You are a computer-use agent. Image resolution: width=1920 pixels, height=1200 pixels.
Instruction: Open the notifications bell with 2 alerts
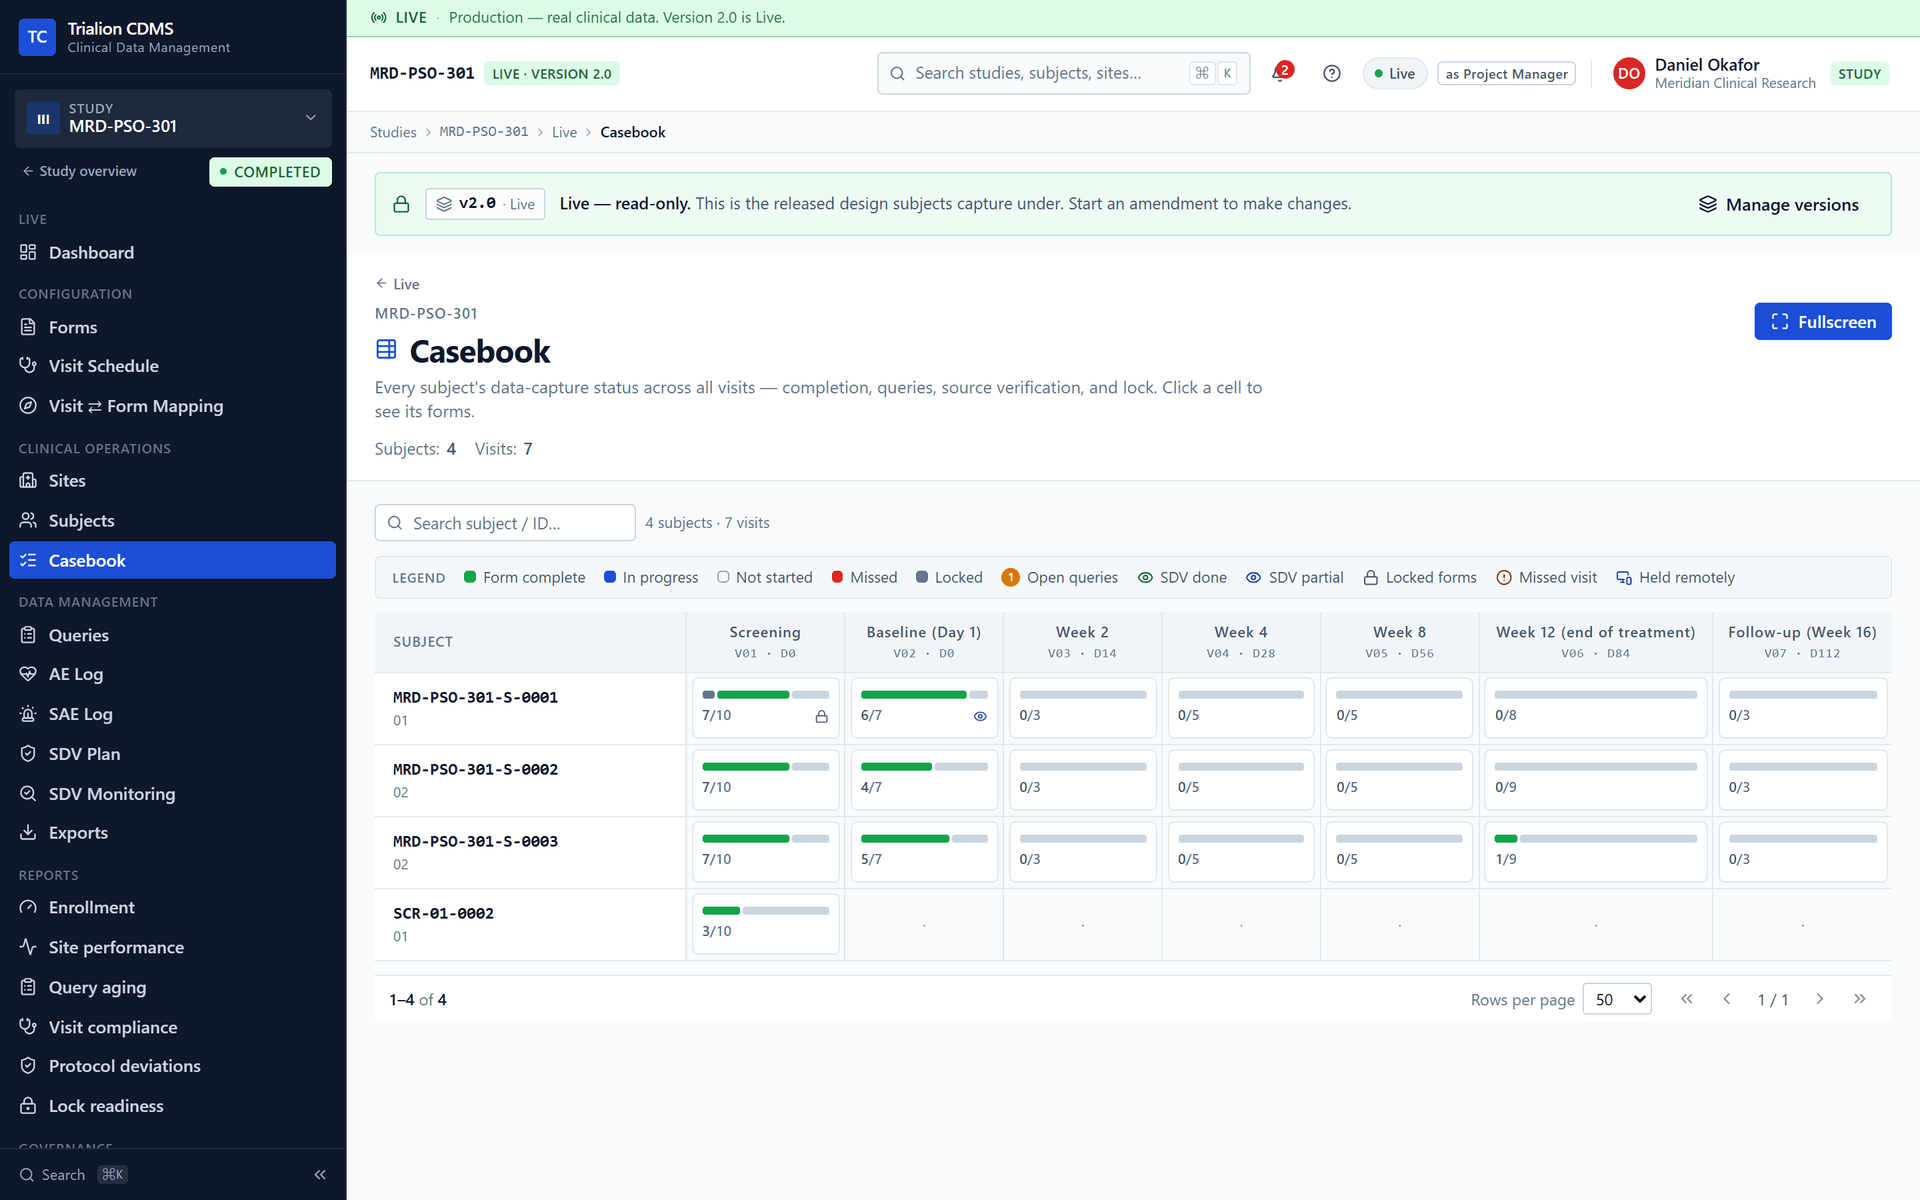point(1281,73)
